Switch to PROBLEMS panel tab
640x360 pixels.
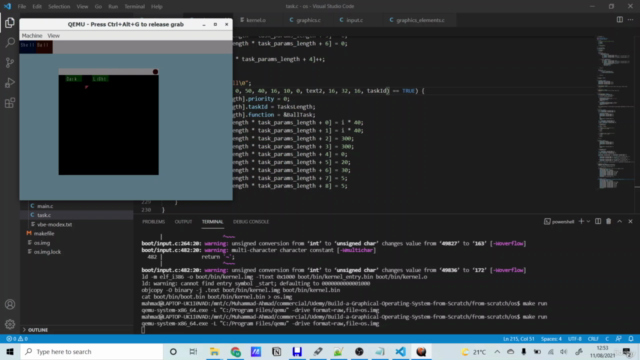pos(153,222)
